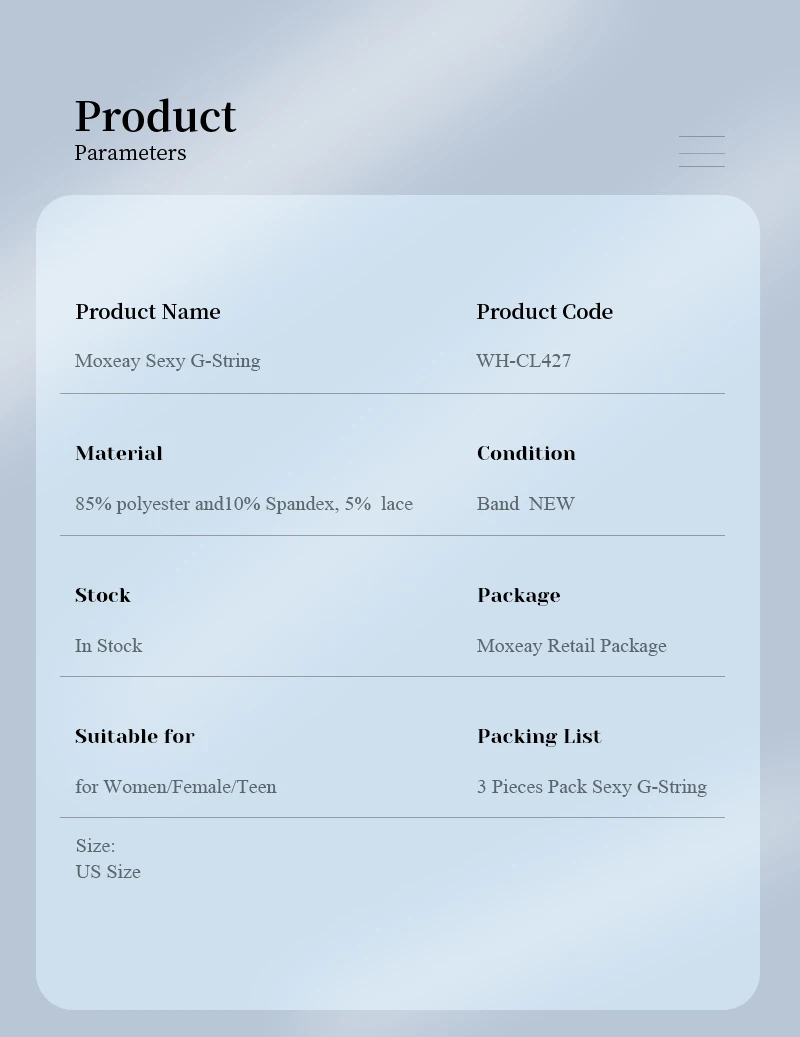Click the 3 Pieces Pack value
The image size is (800, 1037).
591,787
